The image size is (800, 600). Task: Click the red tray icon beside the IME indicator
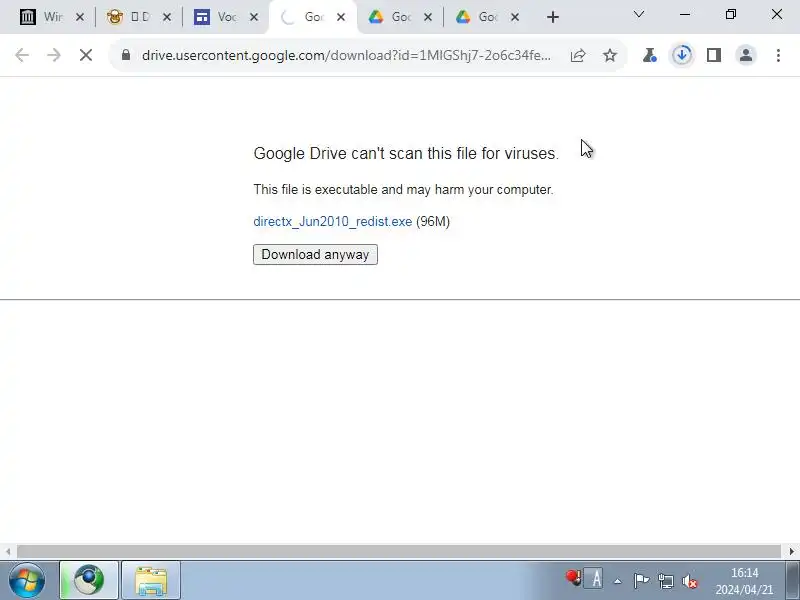[574, 577]
